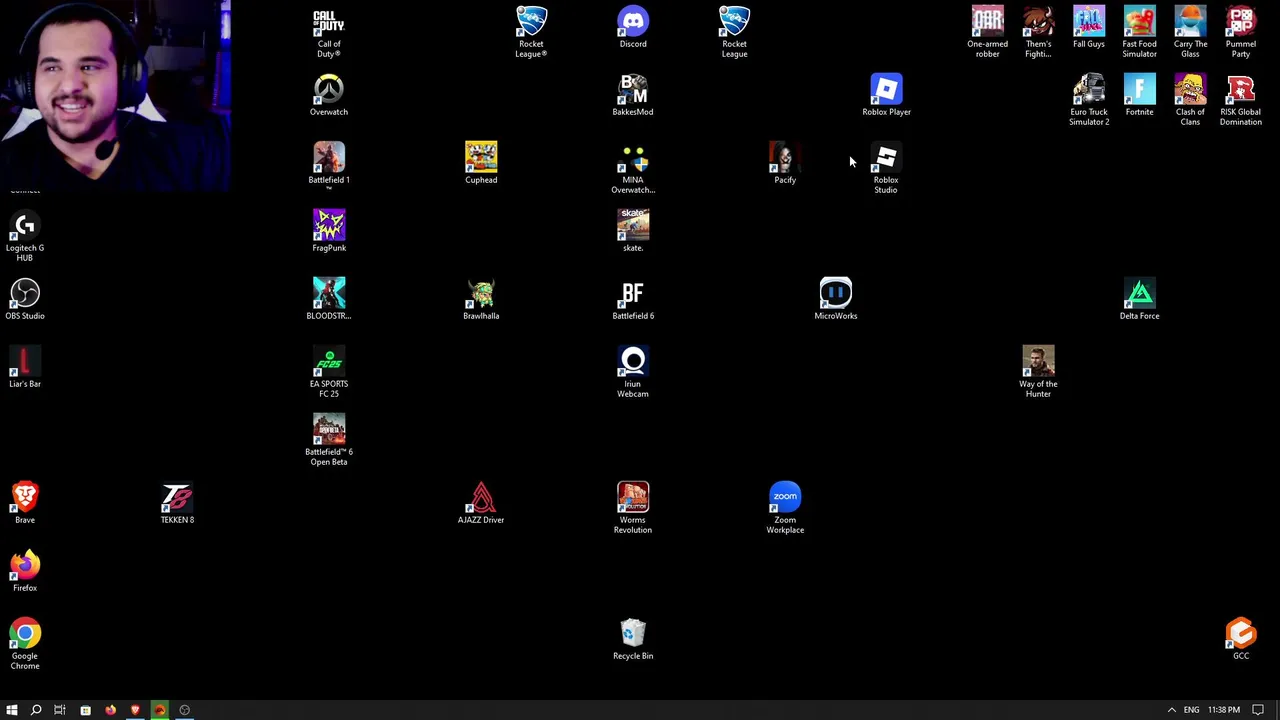Select the Fortnite desktop icon
This screenshot has height=720, width=1280.
1140,95
